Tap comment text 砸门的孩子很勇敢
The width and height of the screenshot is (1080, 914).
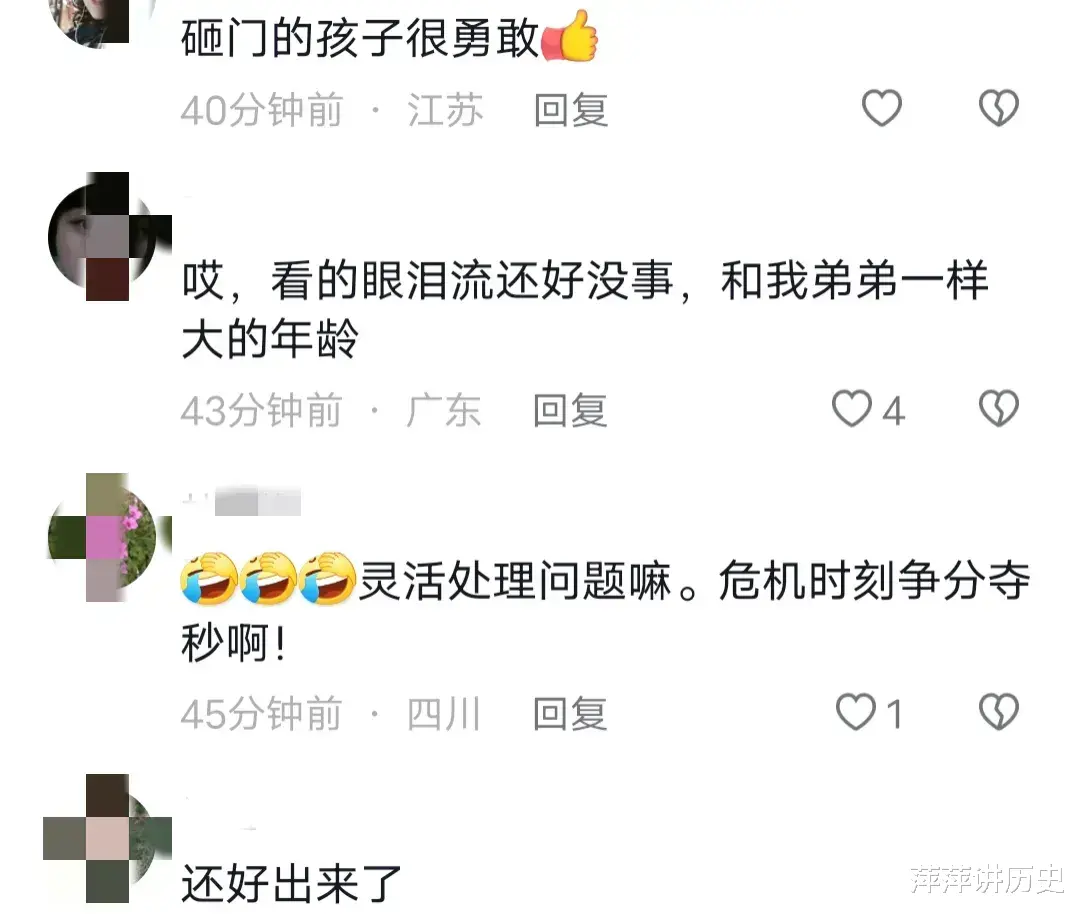pos(360,39)
